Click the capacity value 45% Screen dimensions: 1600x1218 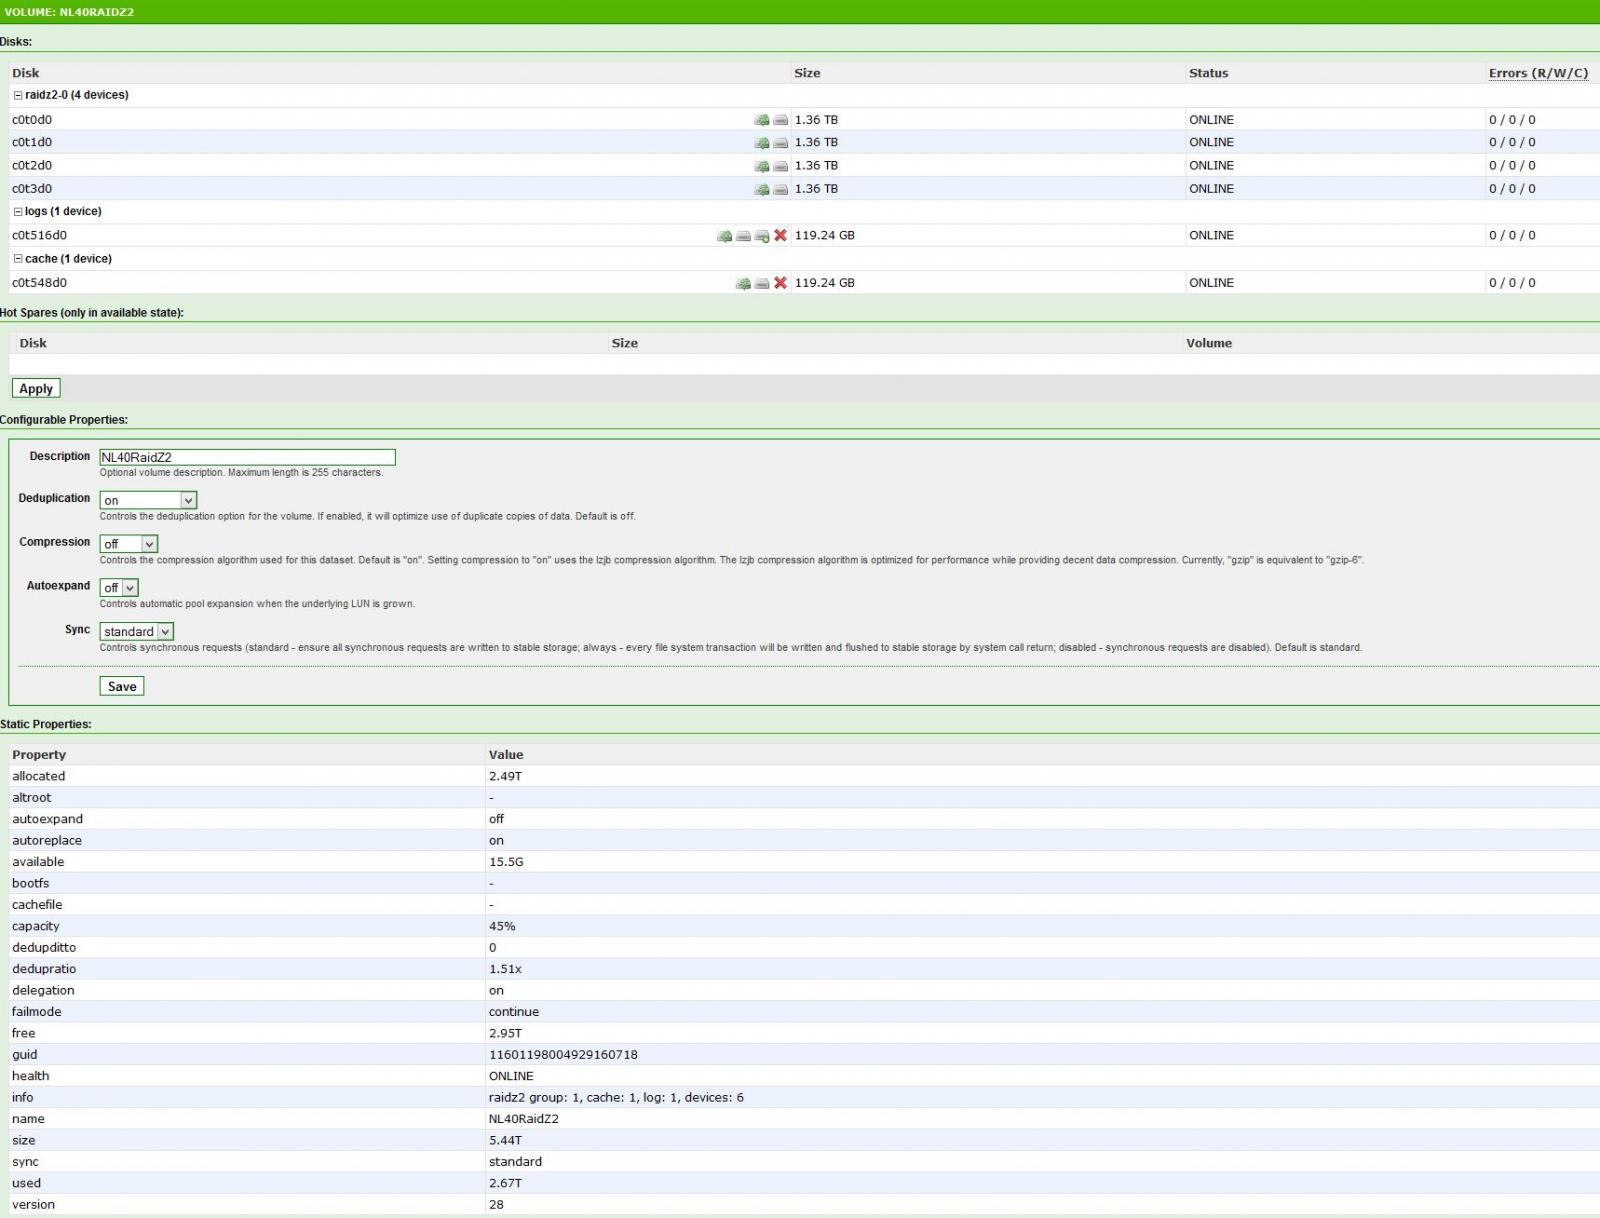click(x=502, y=926)
